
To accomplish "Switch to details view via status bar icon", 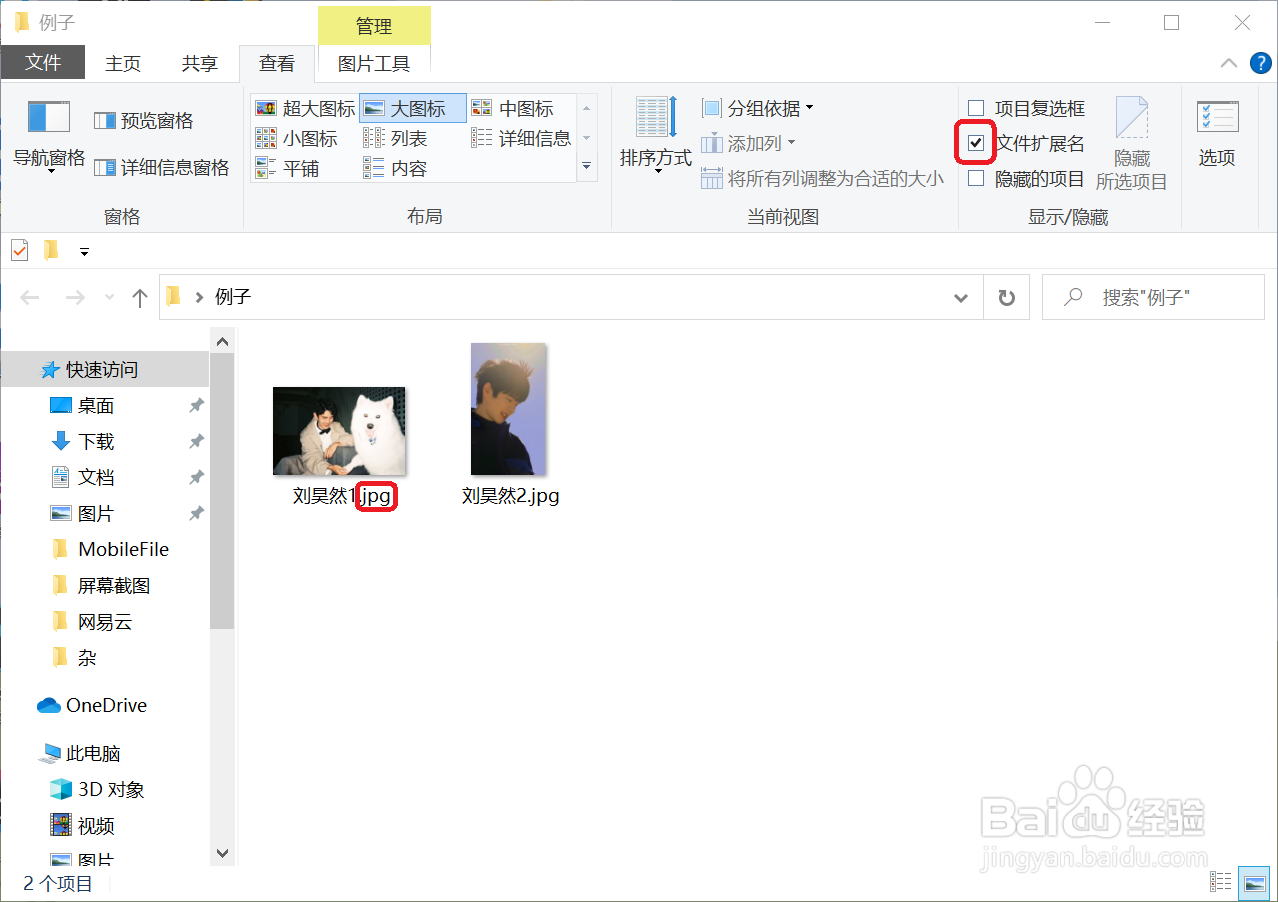I will (1220, 881).
